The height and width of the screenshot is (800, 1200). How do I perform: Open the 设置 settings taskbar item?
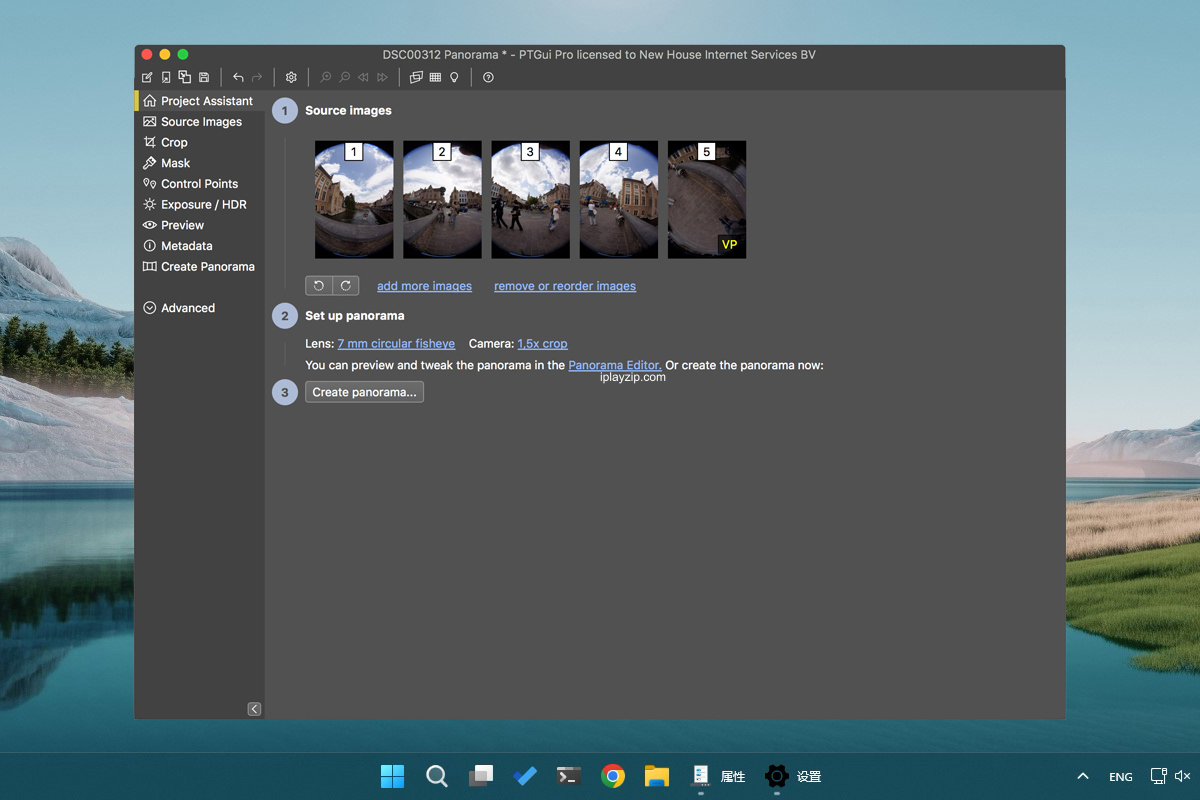pos(793,776)
